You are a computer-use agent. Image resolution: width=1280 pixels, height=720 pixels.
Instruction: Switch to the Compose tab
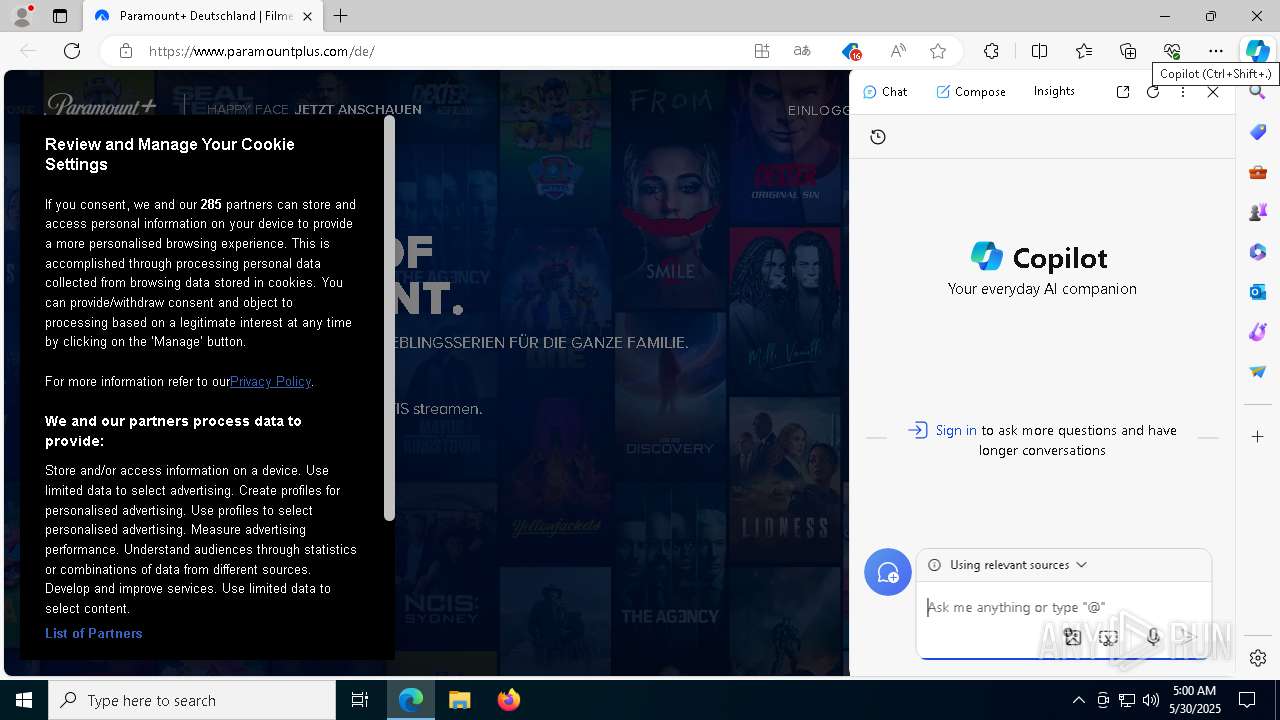pyautogui.click(x=971, y=92)
